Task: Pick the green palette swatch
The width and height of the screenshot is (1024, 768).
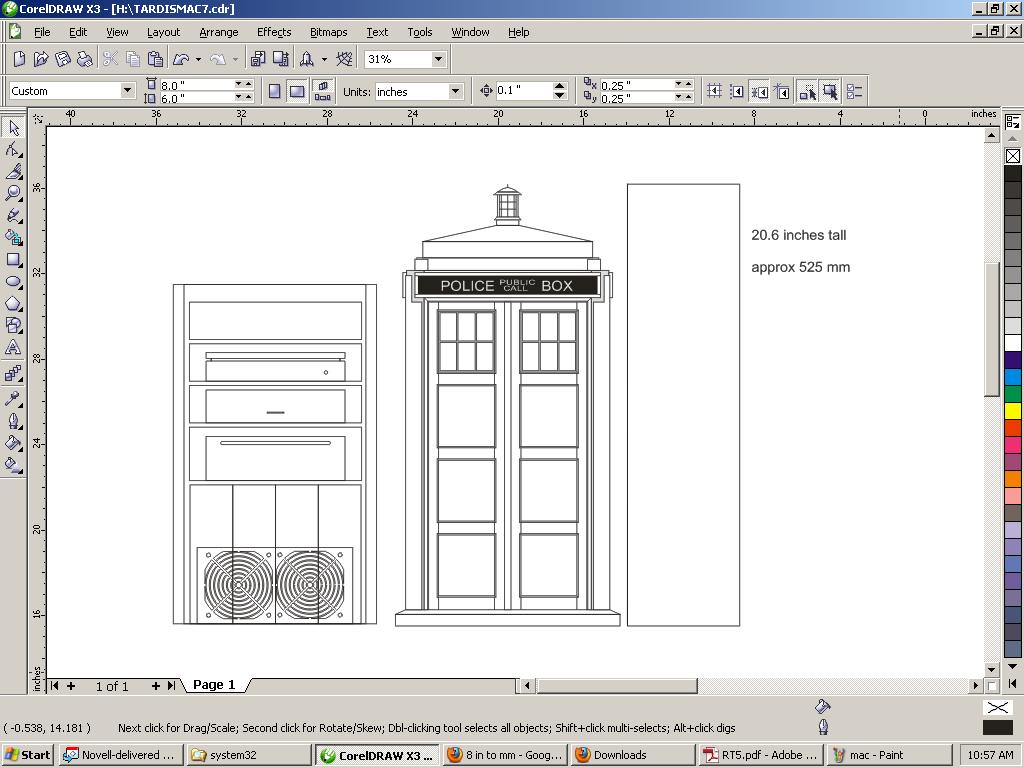Action: (x=1012, y=394)
